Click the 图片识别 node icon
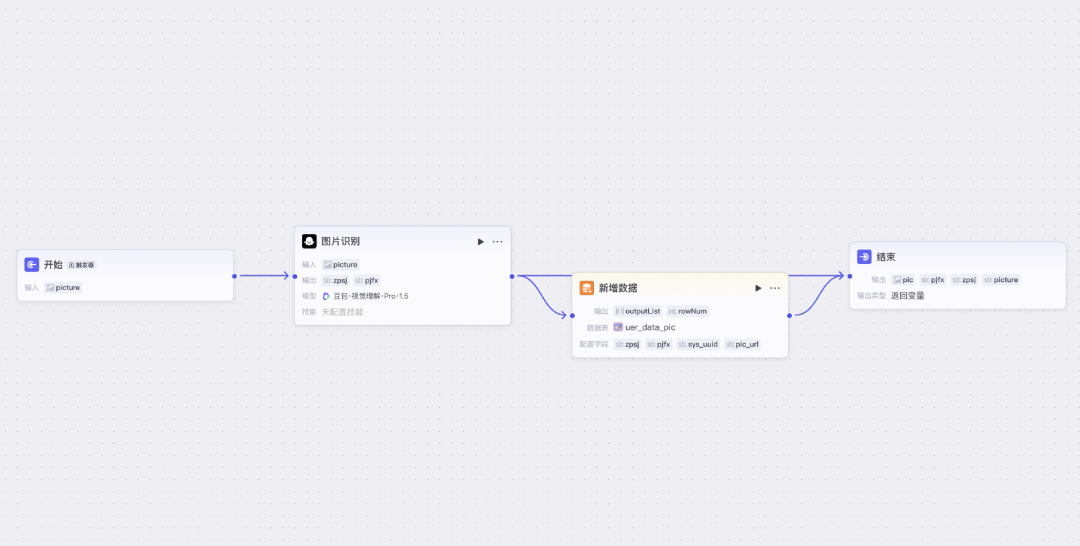 309,242
